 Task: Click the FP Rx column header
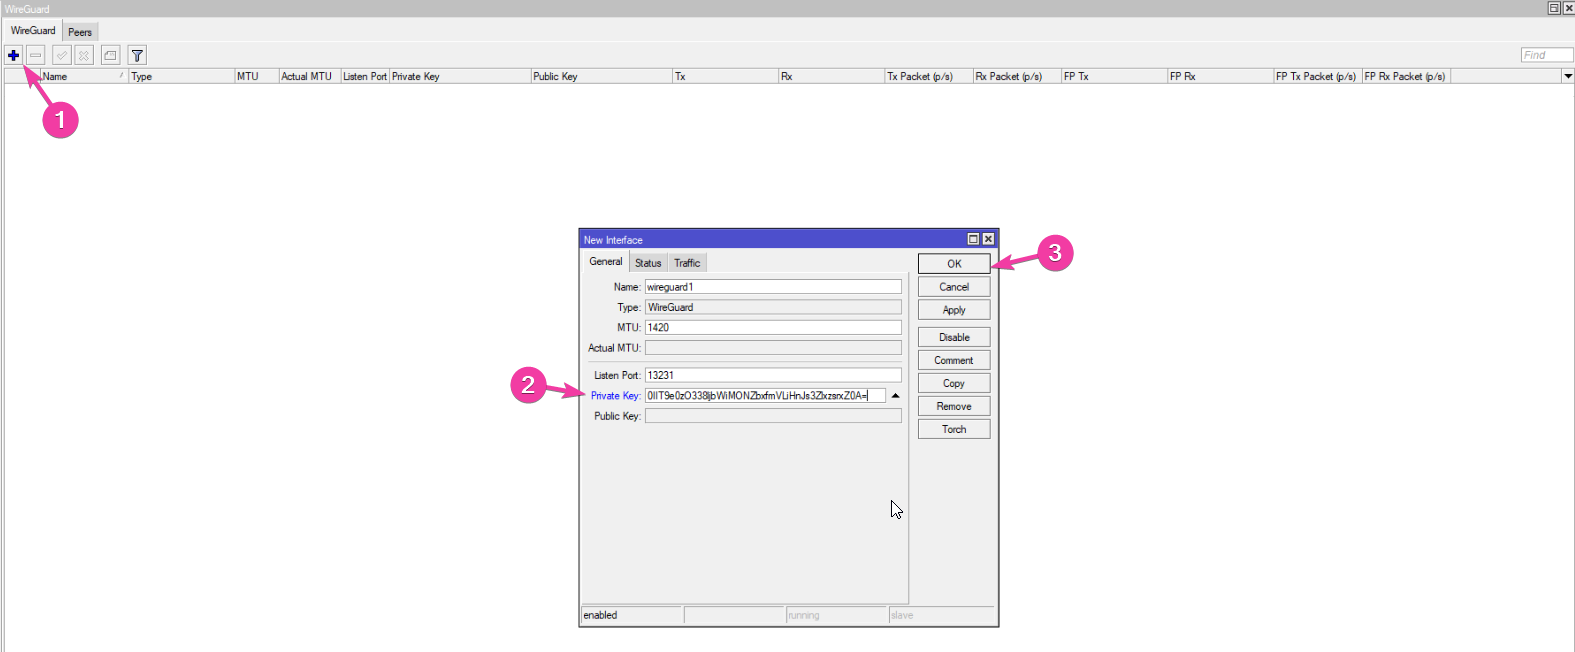tap(1220, 76)
